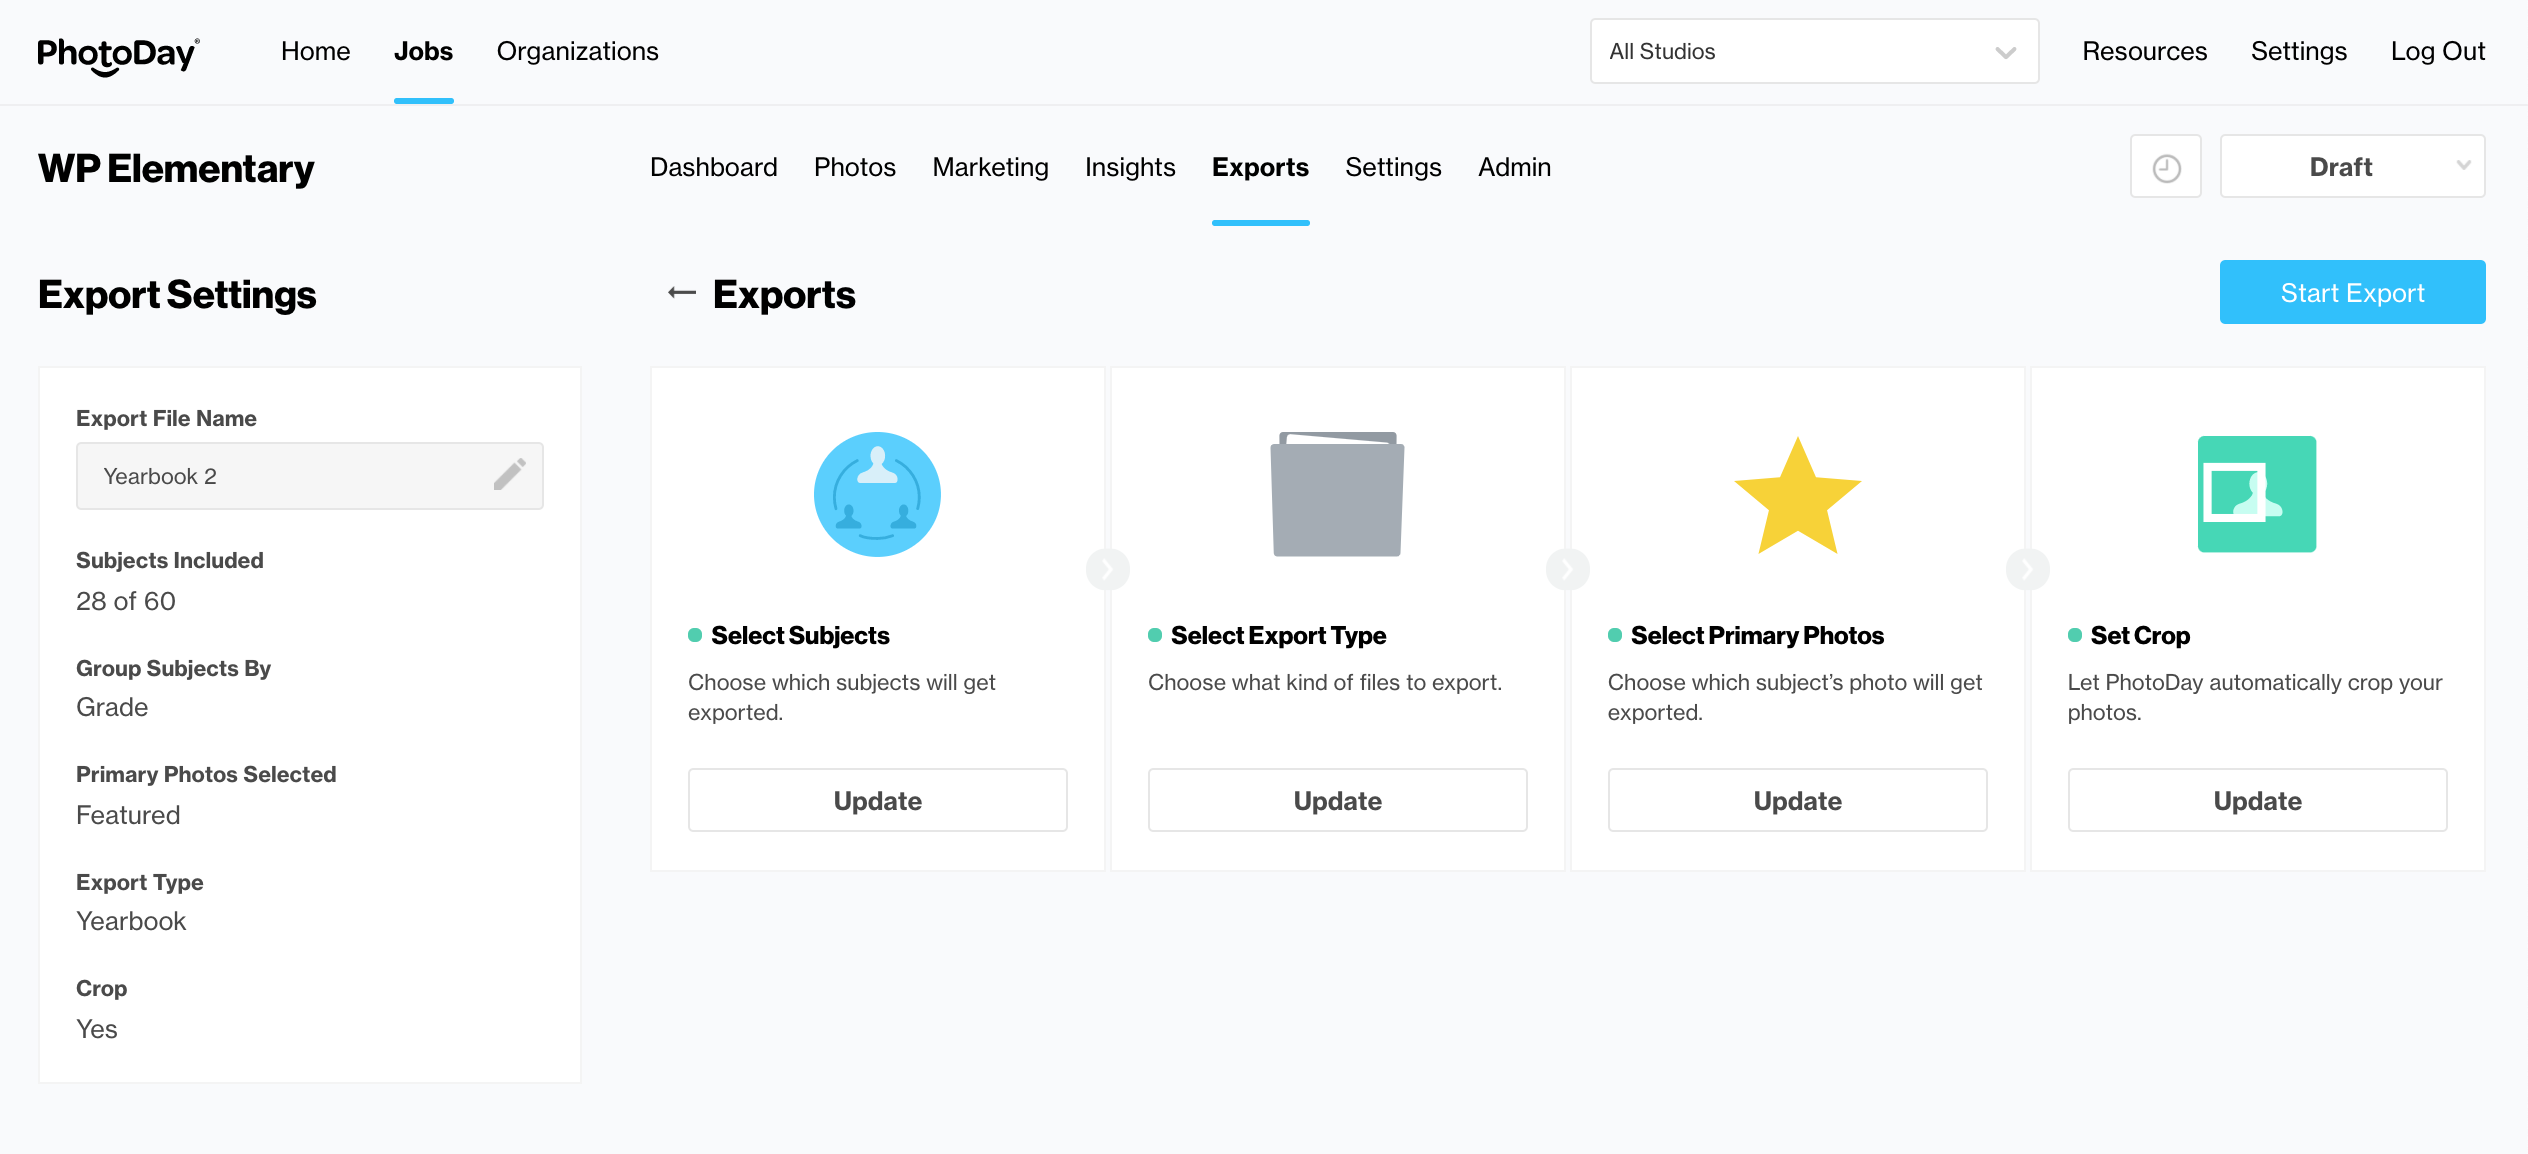Click the '28 of 60' subjects value
The width and height of the screenshot is (2528, 1154).
pyautogui.click(x=126, y=601)
